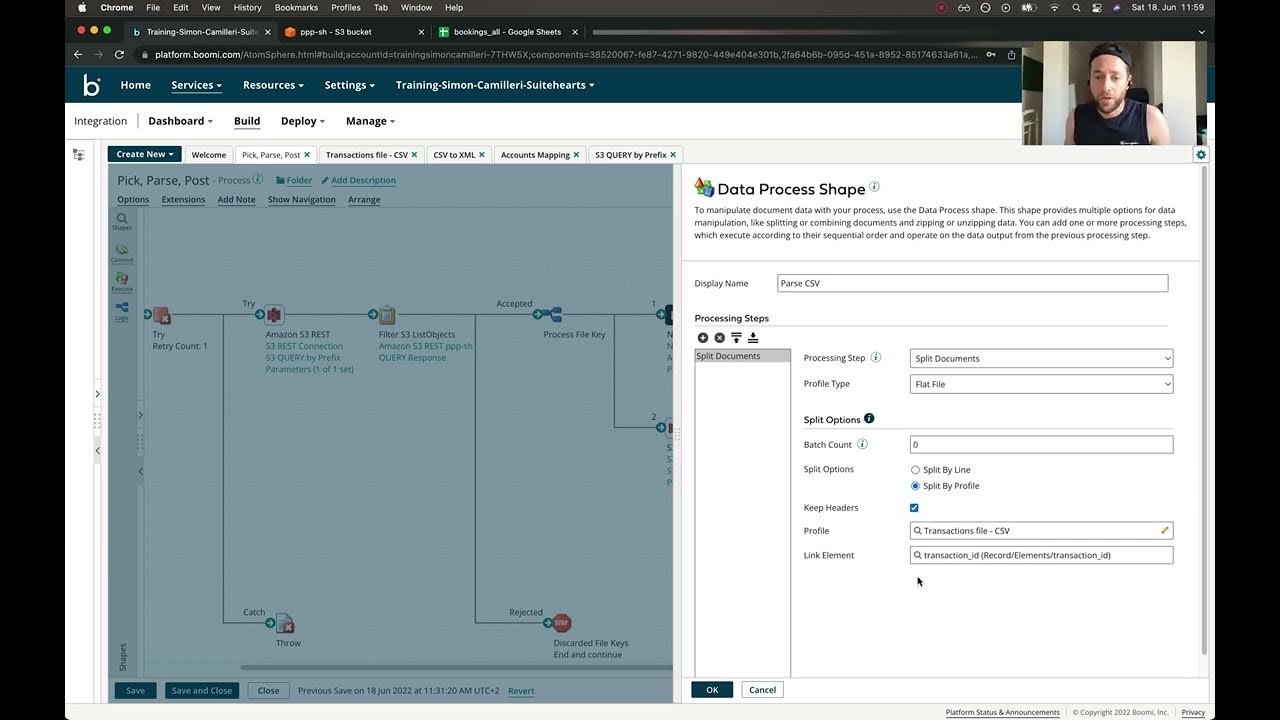
Task: Open the Processing Step info tooltip icon
Action: 876,357
